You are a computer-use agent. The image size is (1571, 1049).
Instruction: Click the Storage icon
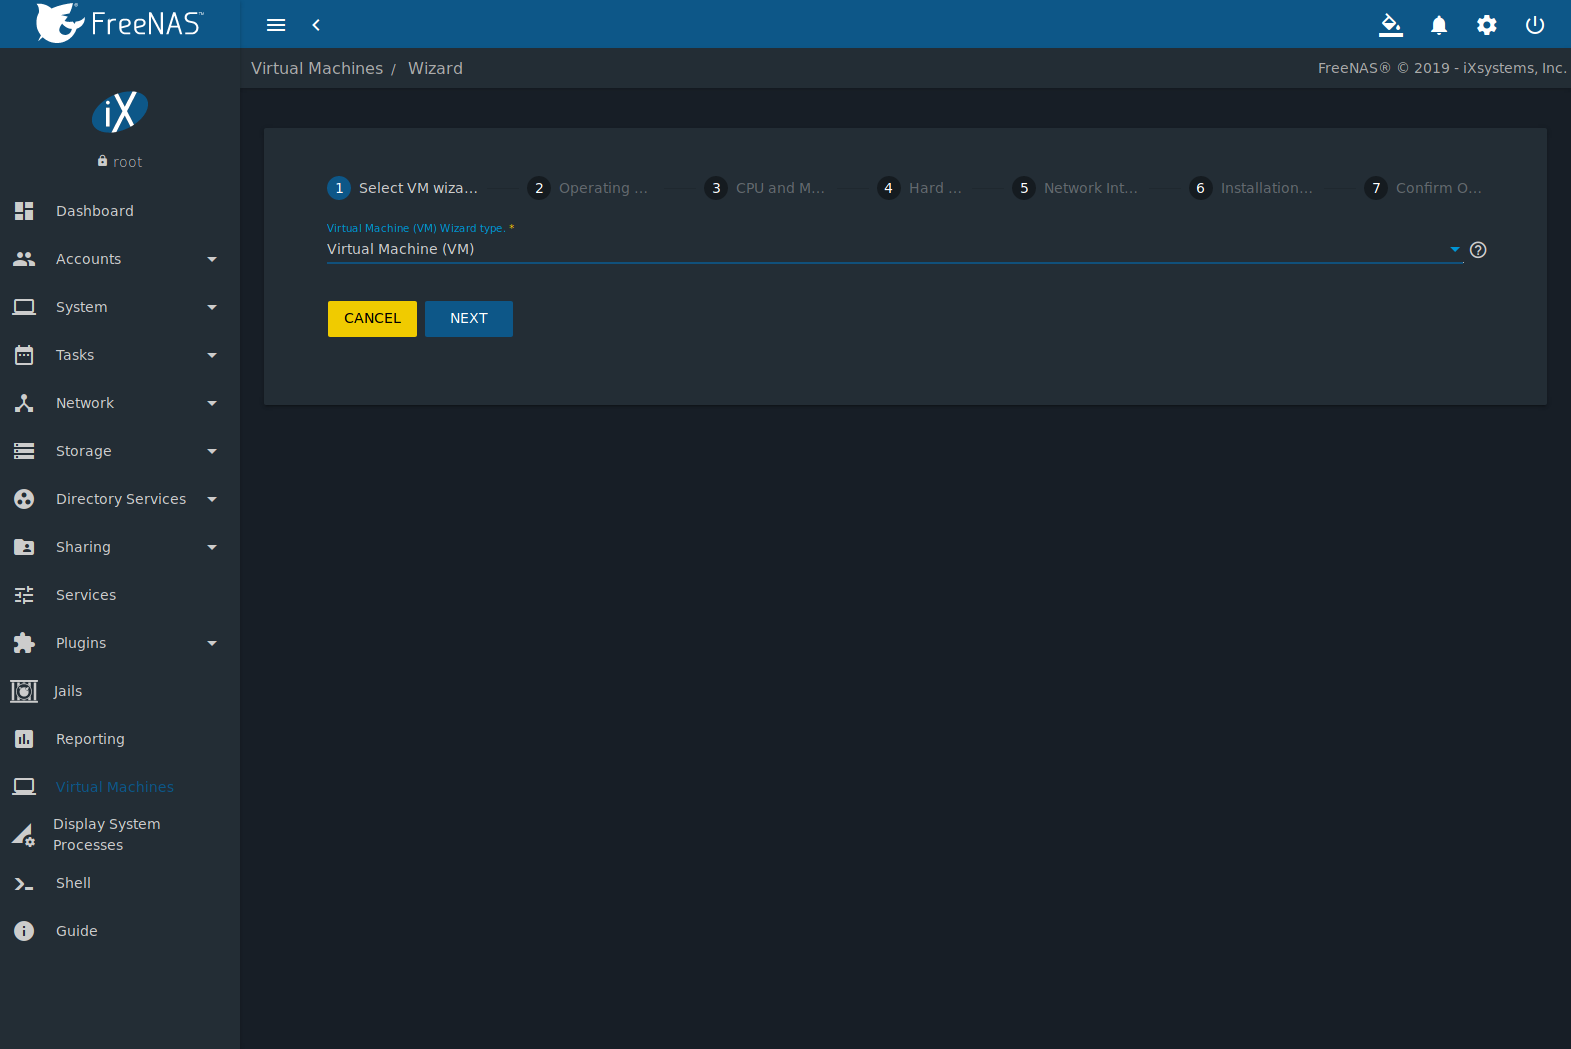(24, 451)
